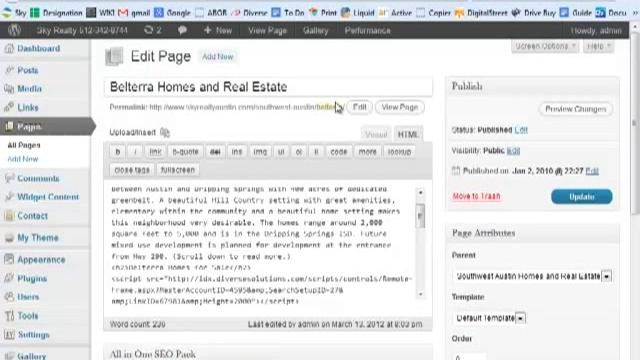640x360 pixels.
Task: Click the italic i quicktag
Action: pos(135,152)
